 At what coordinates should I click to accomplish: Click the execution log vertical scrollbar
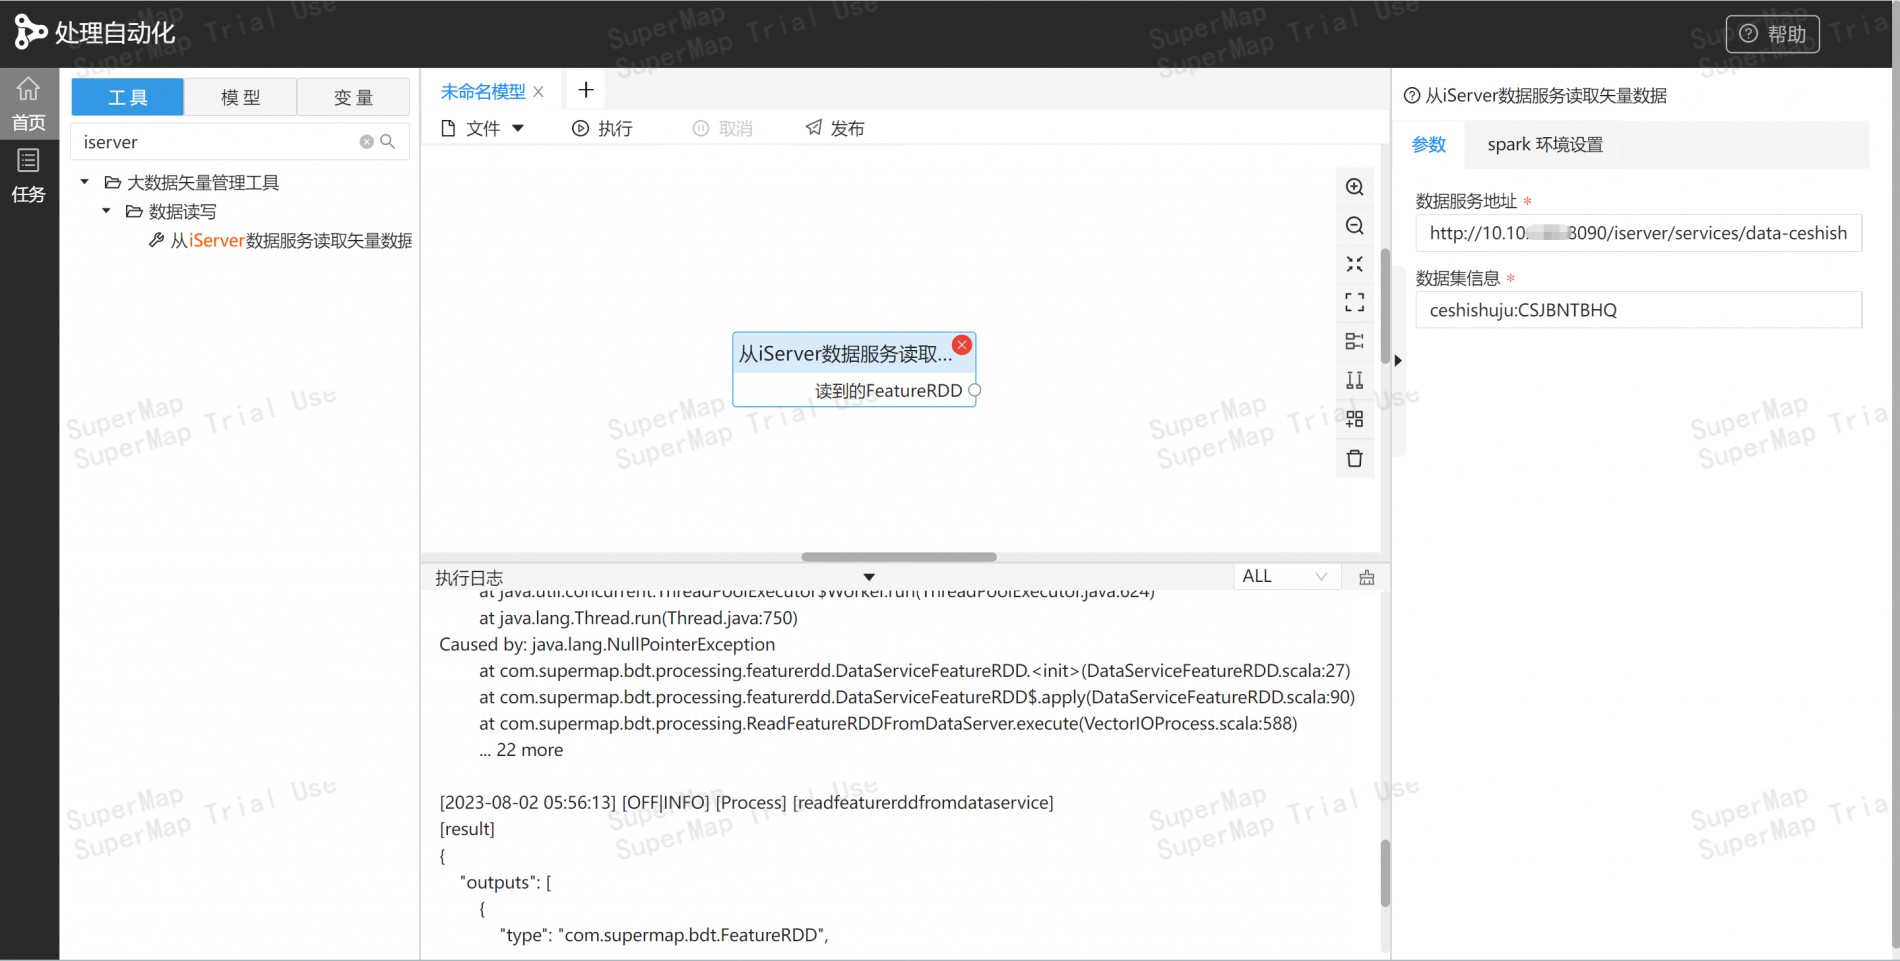(1385, 873)
